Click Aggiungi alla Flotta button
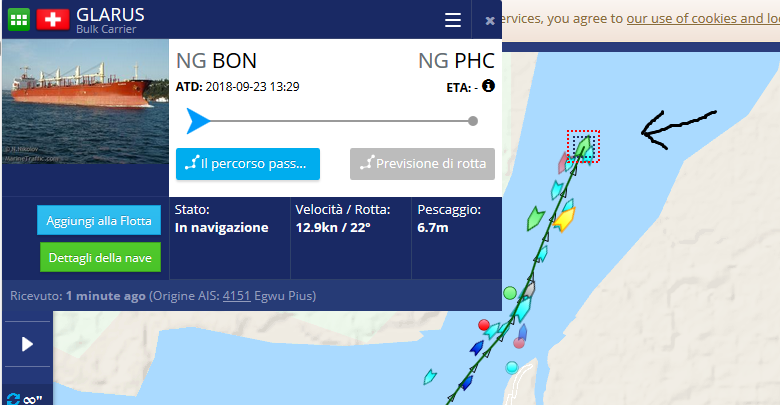This screenshot has width=780, height=405. (99, 220)
